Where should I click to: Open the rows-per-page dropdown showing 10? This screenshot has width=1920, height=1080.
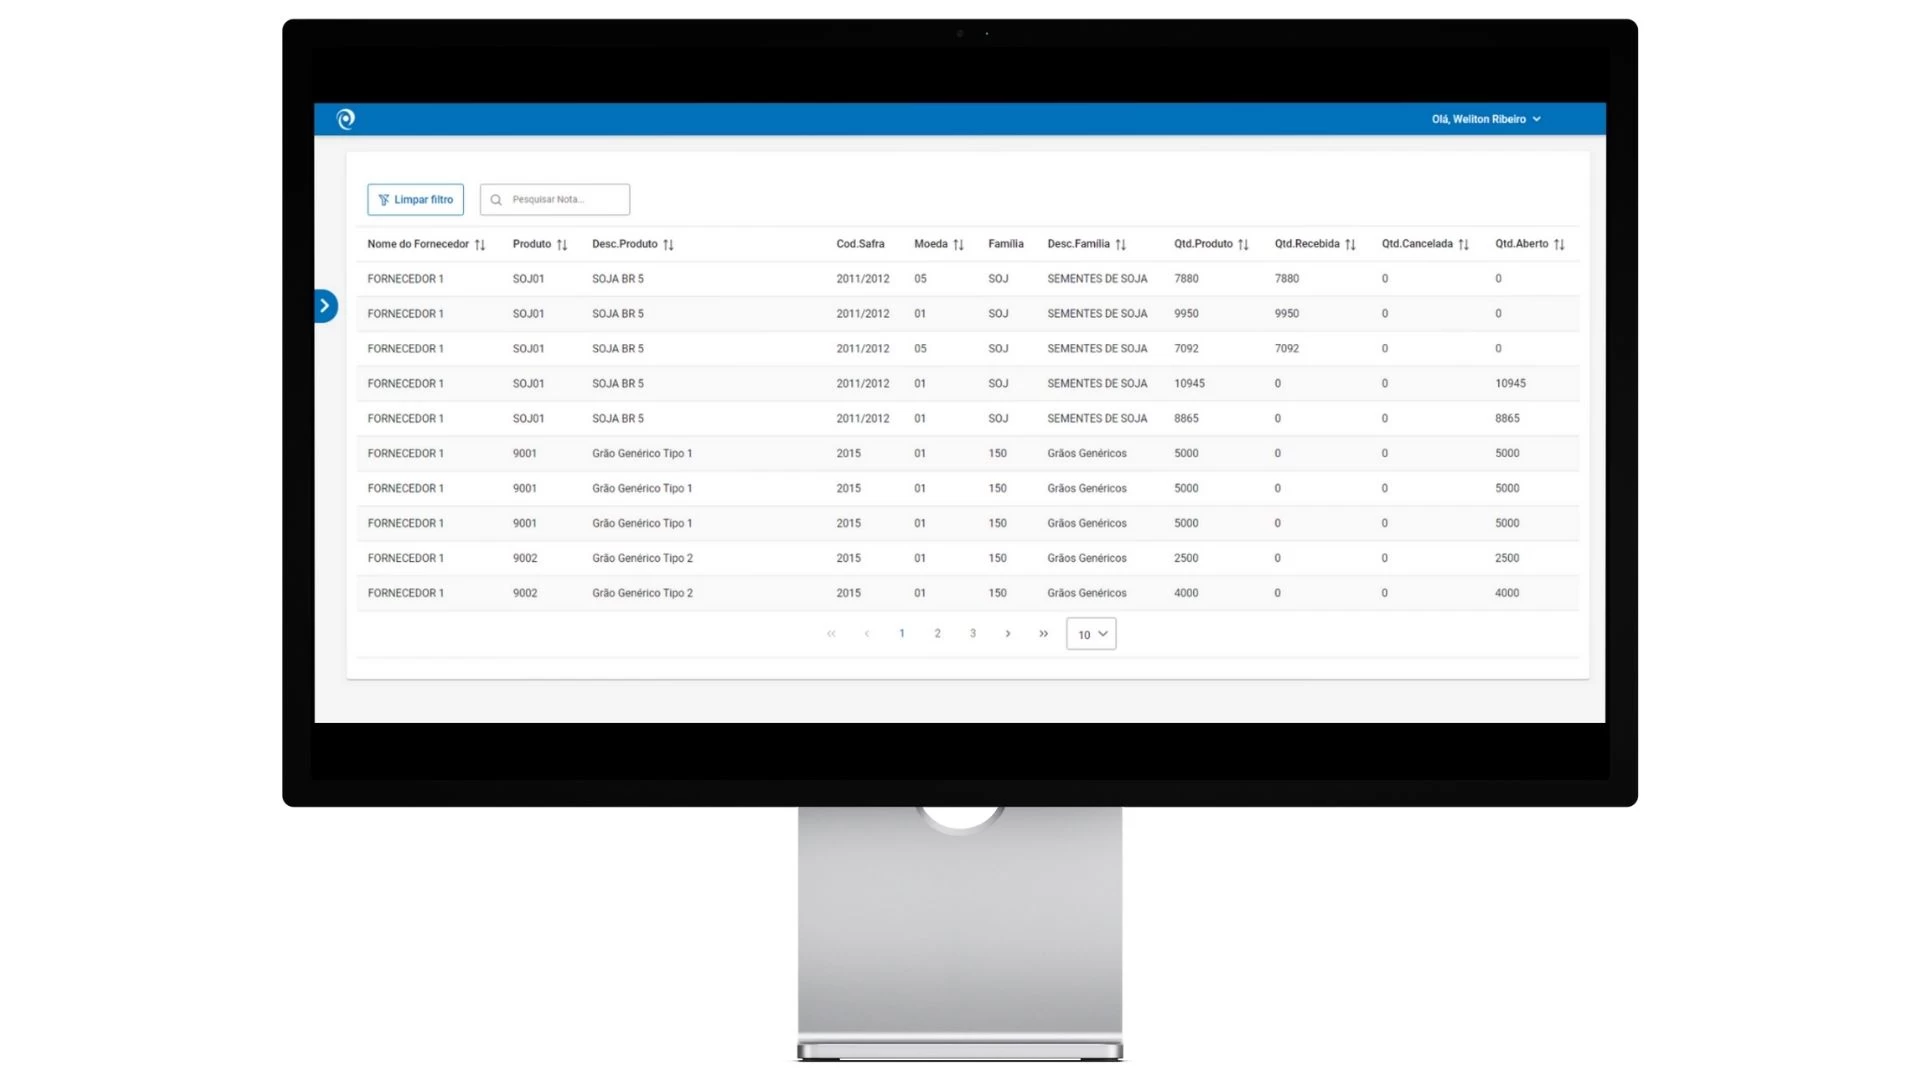click(1091, 634)
